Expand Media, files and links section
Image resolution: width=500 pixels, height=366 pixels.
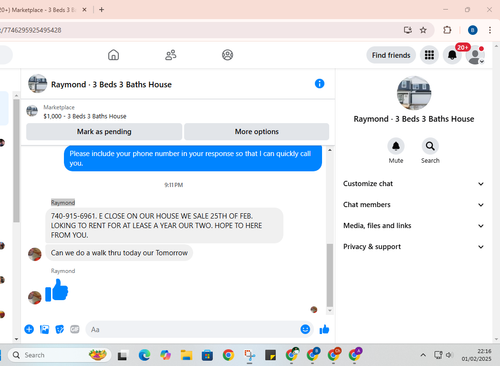click(413, 226)
